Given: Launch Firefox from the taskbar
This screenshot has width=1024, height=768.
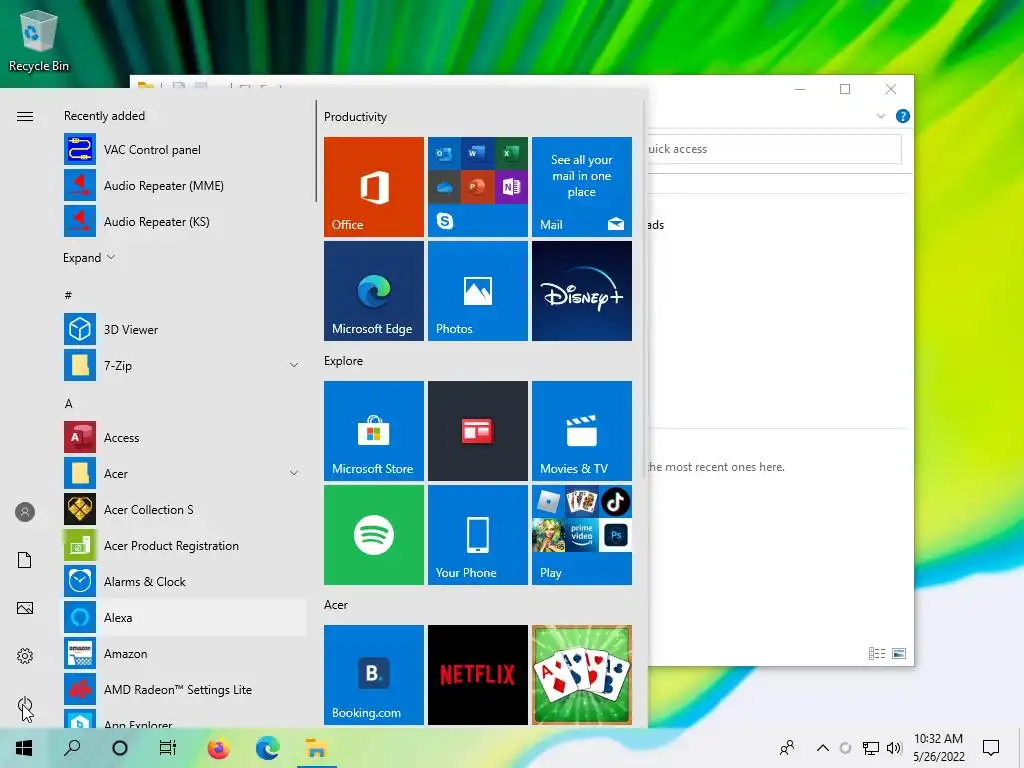Looking at the screenshot, I should pyautogui.click(x=219, y=748).
